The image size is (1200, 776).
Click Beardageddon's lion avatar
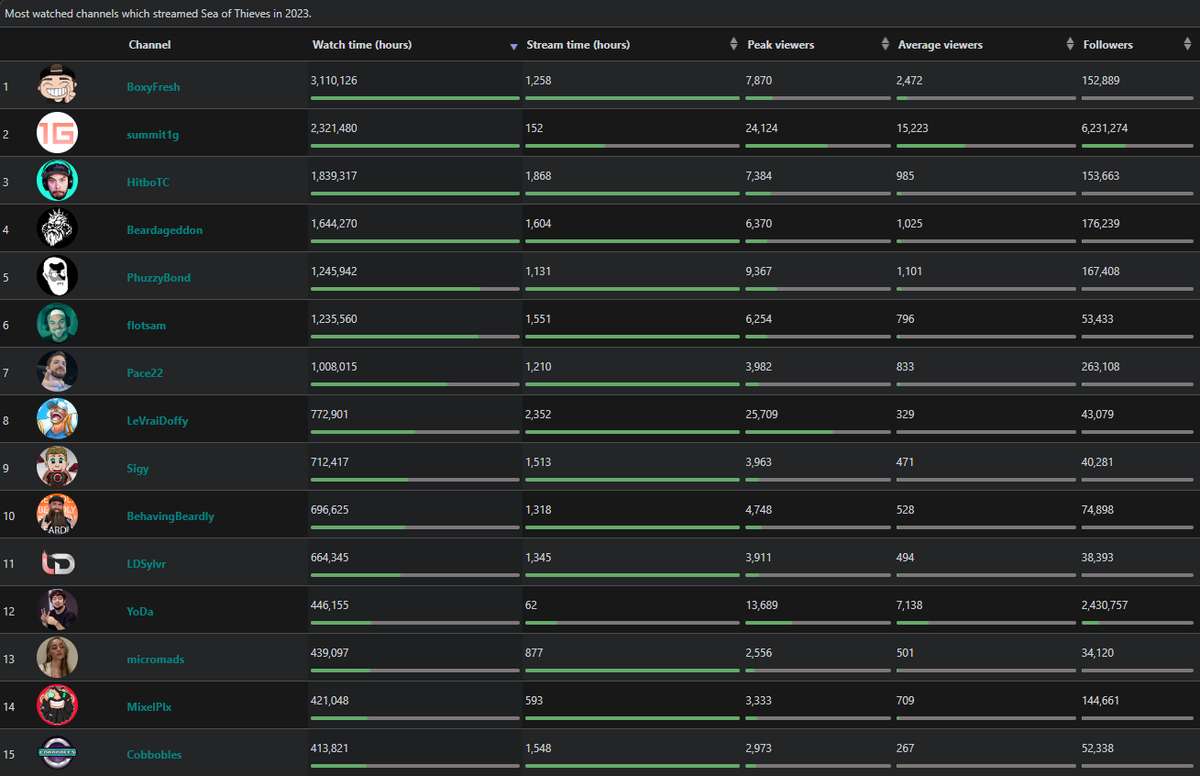[x=57, y=229]
